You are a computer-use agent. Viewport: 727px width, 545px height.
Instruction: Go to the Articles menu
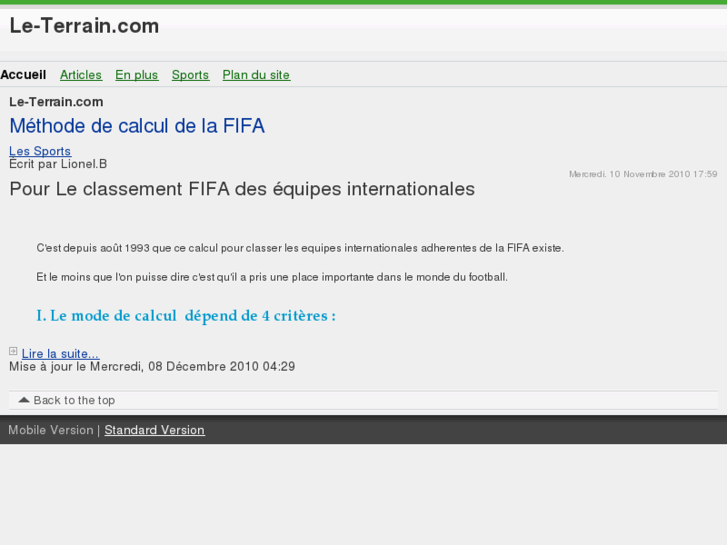click(81, 75)
